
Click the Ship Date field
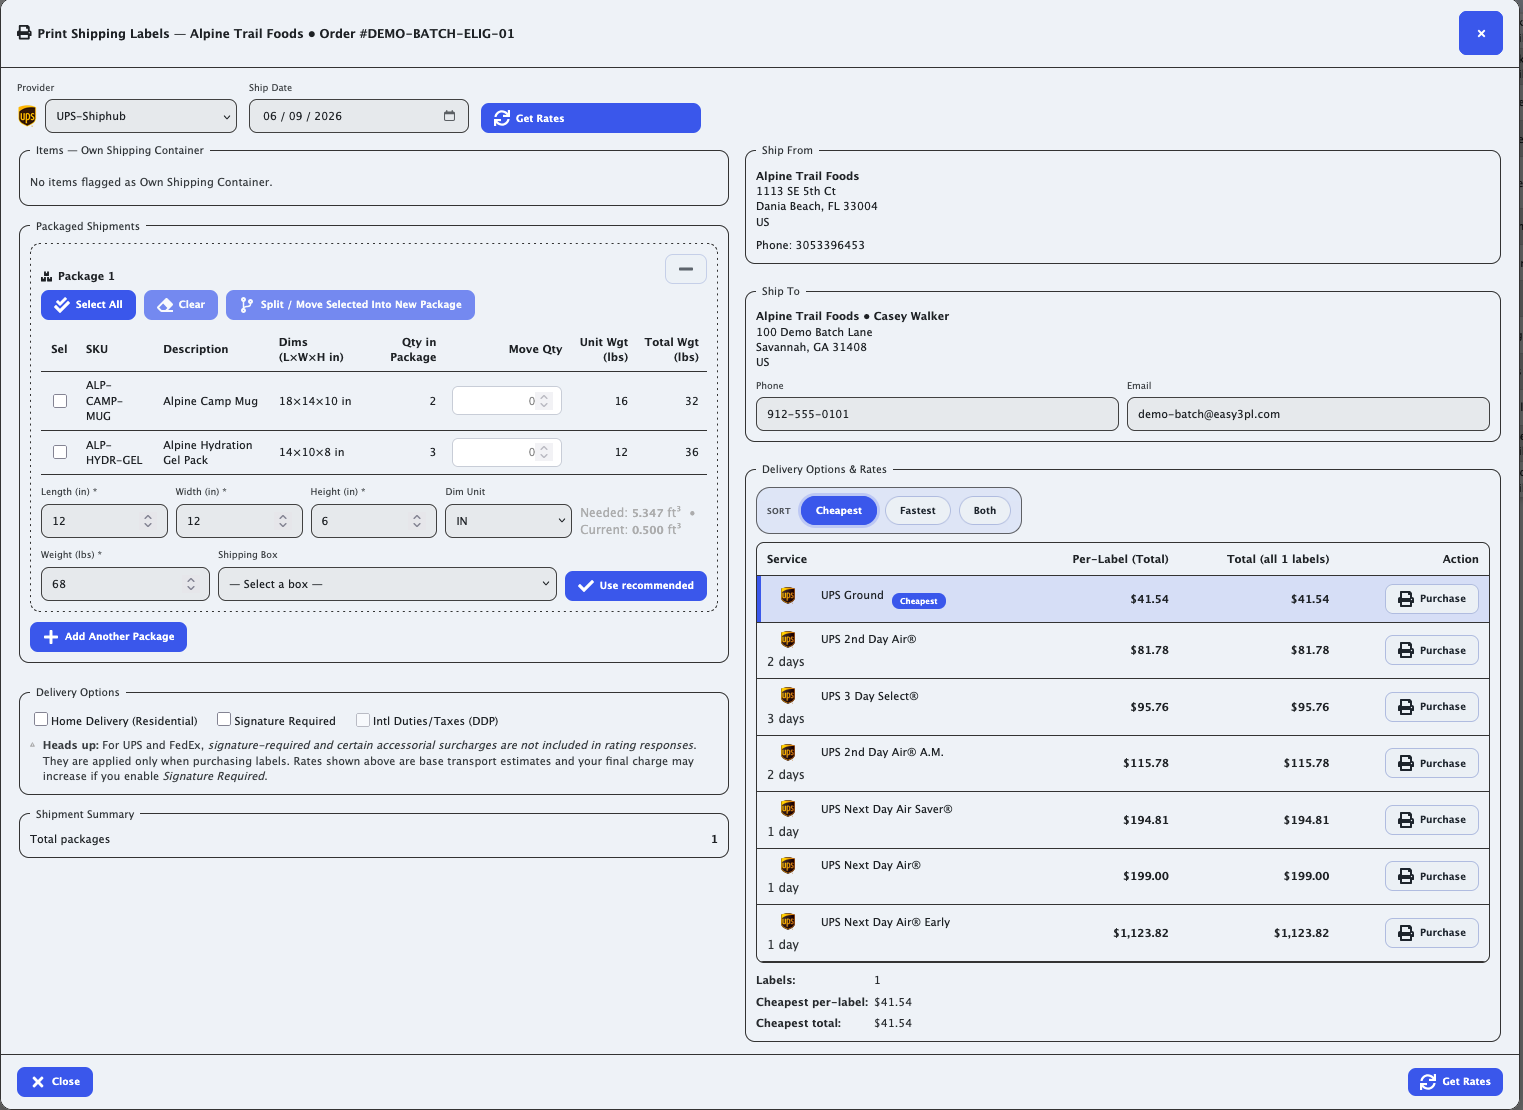(x=359, y=116)
